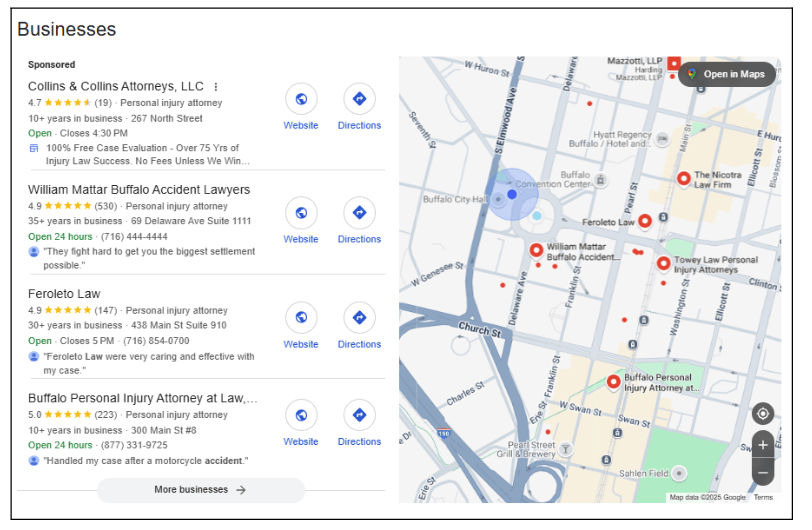Viewport: 812px width, 530px height.
Task: Open Feroleto Law website globe icon
Action: pos(301,318)
